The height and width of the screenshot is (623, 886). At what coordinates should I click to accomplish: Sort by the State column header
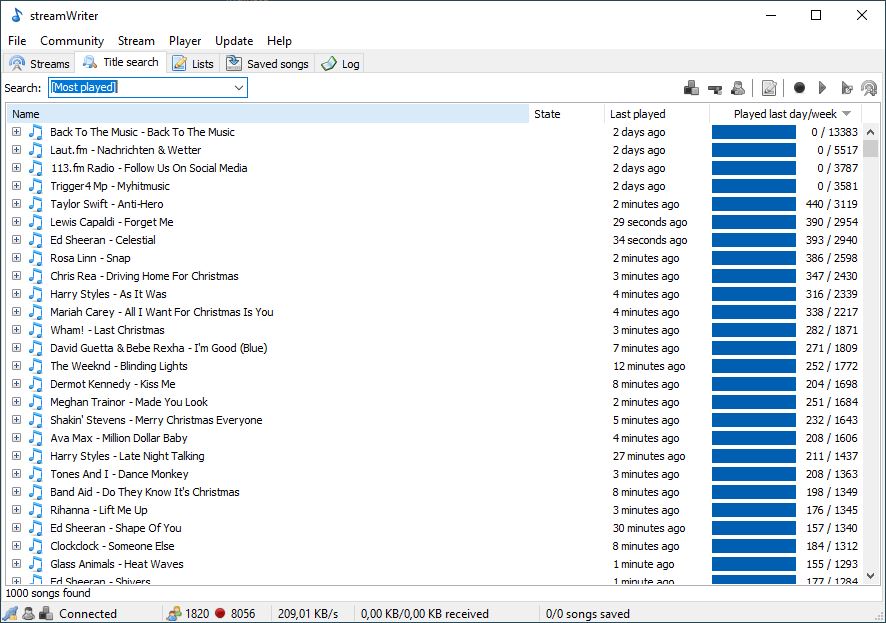click(x=566, y=114)
